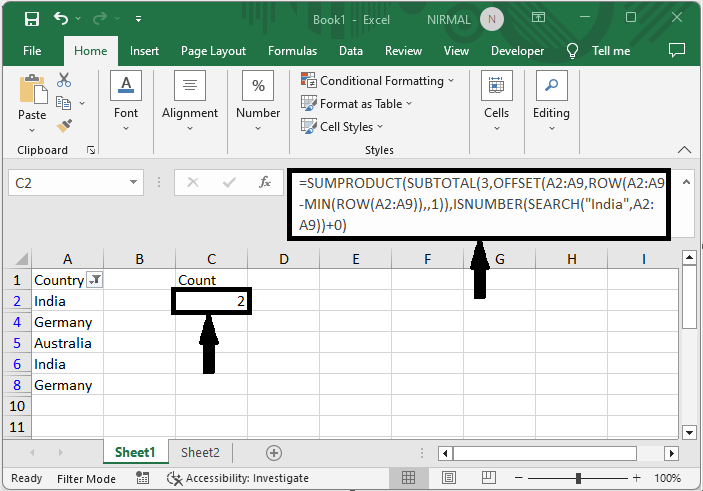
Task: Click the horizontal scrollbar right arrow
Action: 671,453
